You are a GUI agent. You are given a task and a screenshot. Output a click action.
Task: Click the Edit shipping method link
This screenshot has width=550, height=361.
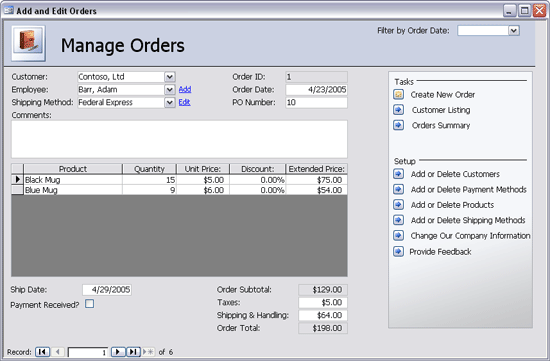[184, 102]
